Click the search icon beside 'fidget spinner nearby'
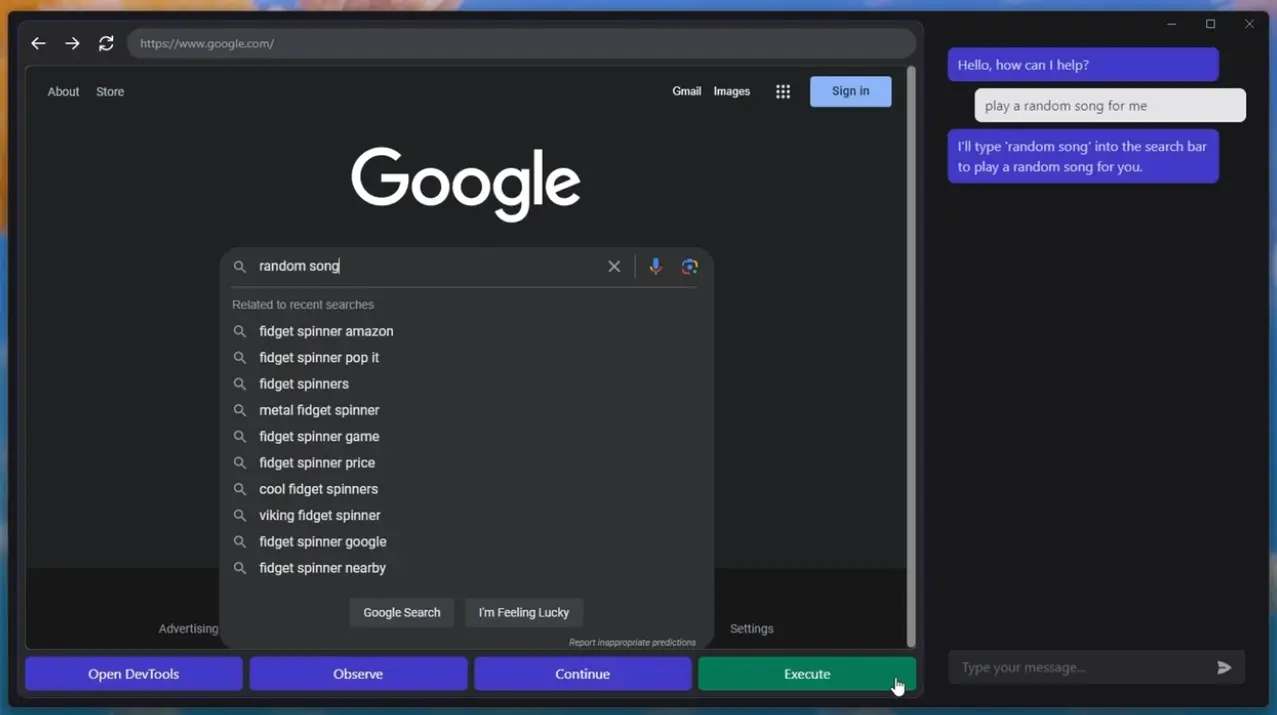This screenshot has width=1277, height=715. point(240,568)
